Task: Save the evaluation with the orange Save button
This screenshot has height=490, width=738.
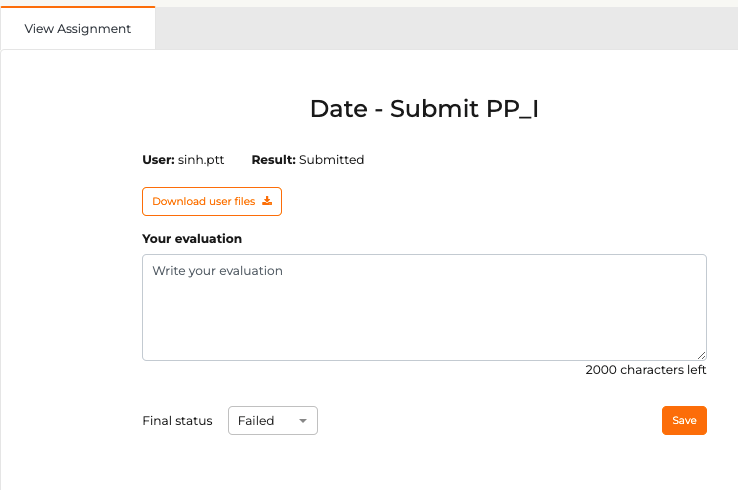Action: (684, 420)
